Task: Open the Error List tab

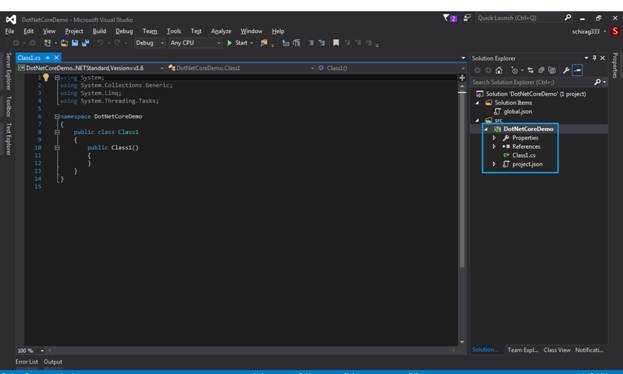Action: [x=27, y=362]
